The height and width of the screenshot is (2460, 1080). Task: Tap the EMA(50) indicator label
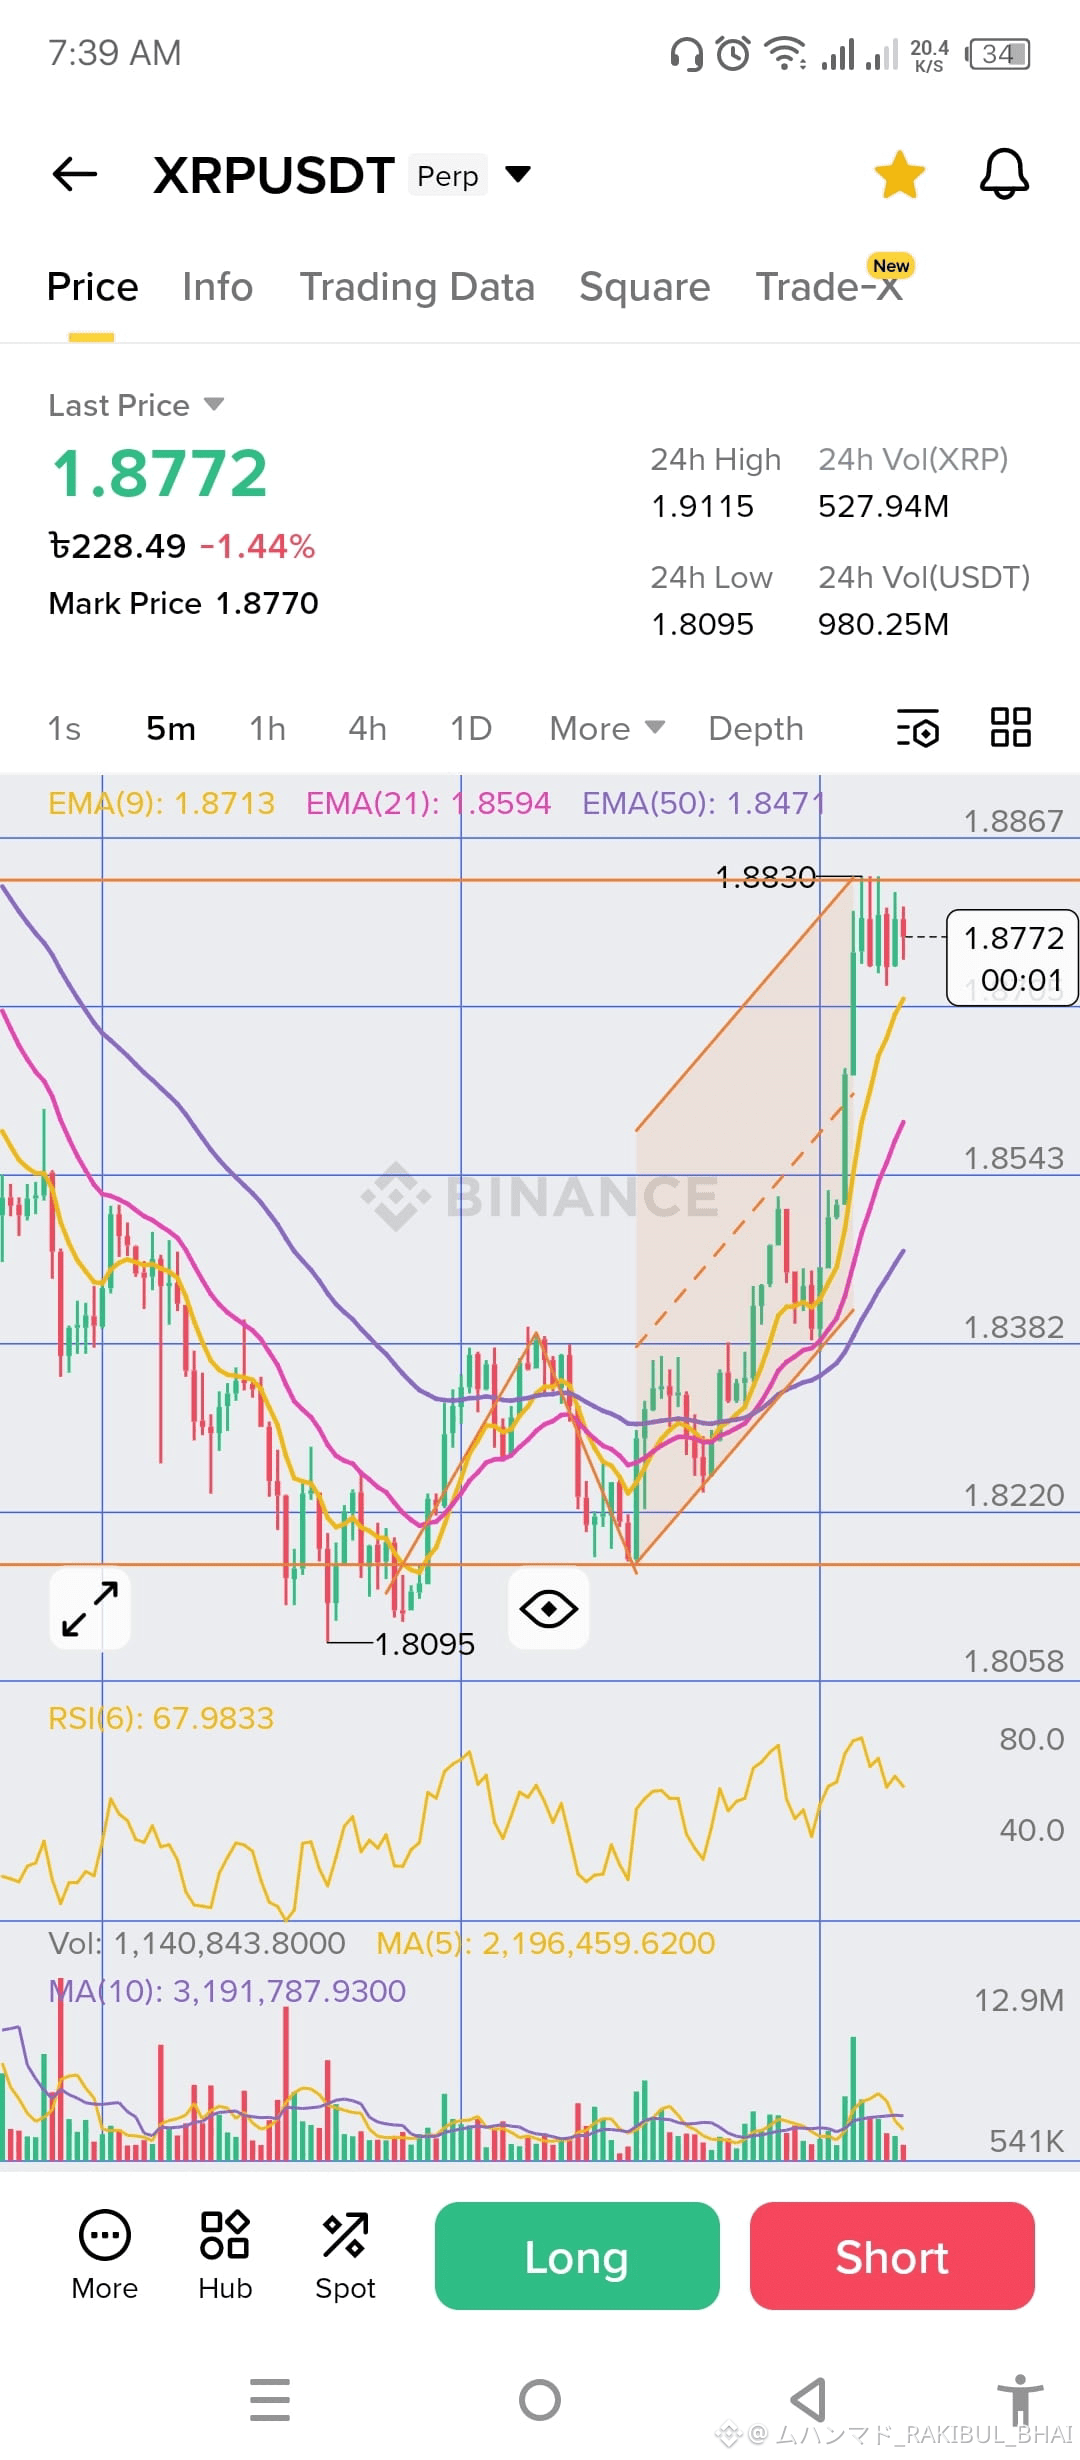[704, 803]
